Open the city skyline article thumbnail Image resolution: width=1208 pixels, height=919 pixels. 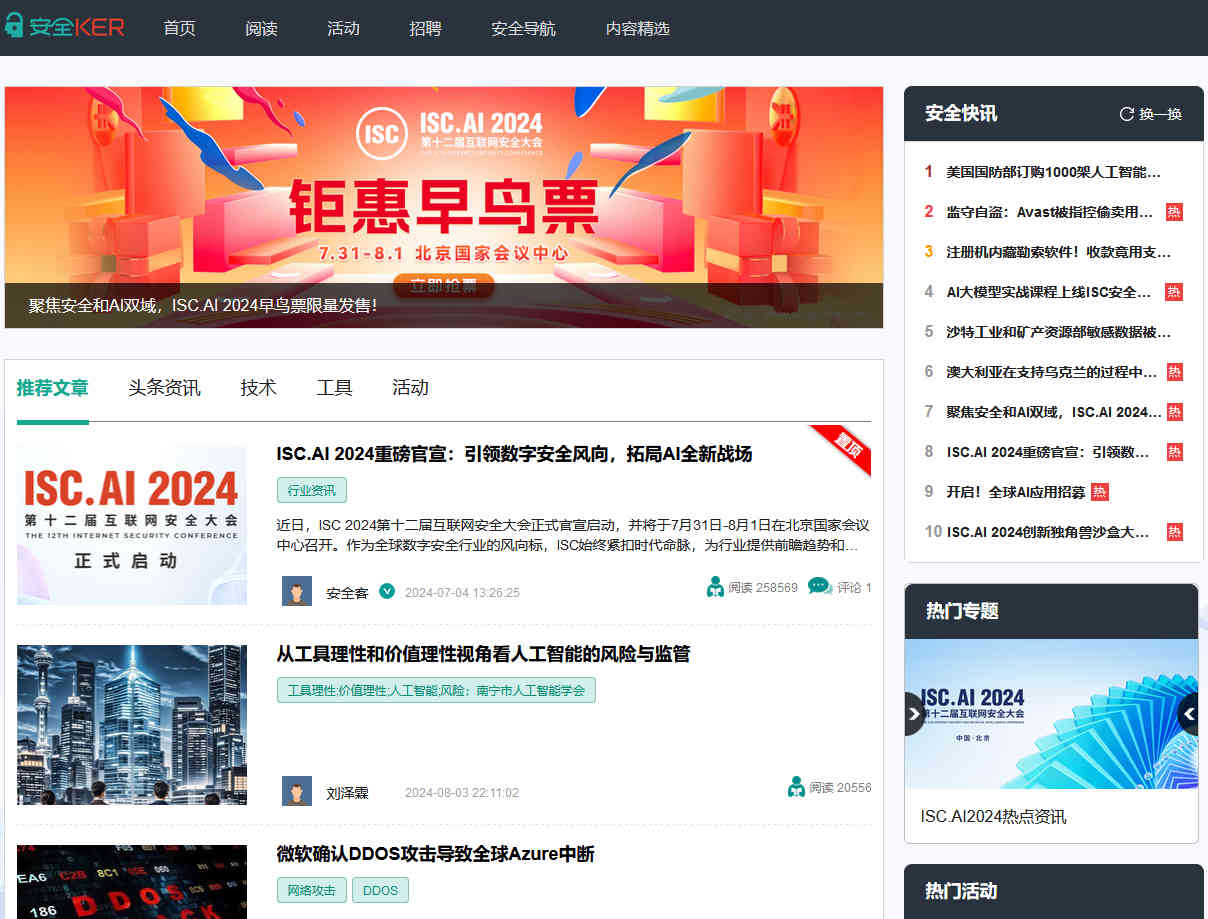[132, 724]
